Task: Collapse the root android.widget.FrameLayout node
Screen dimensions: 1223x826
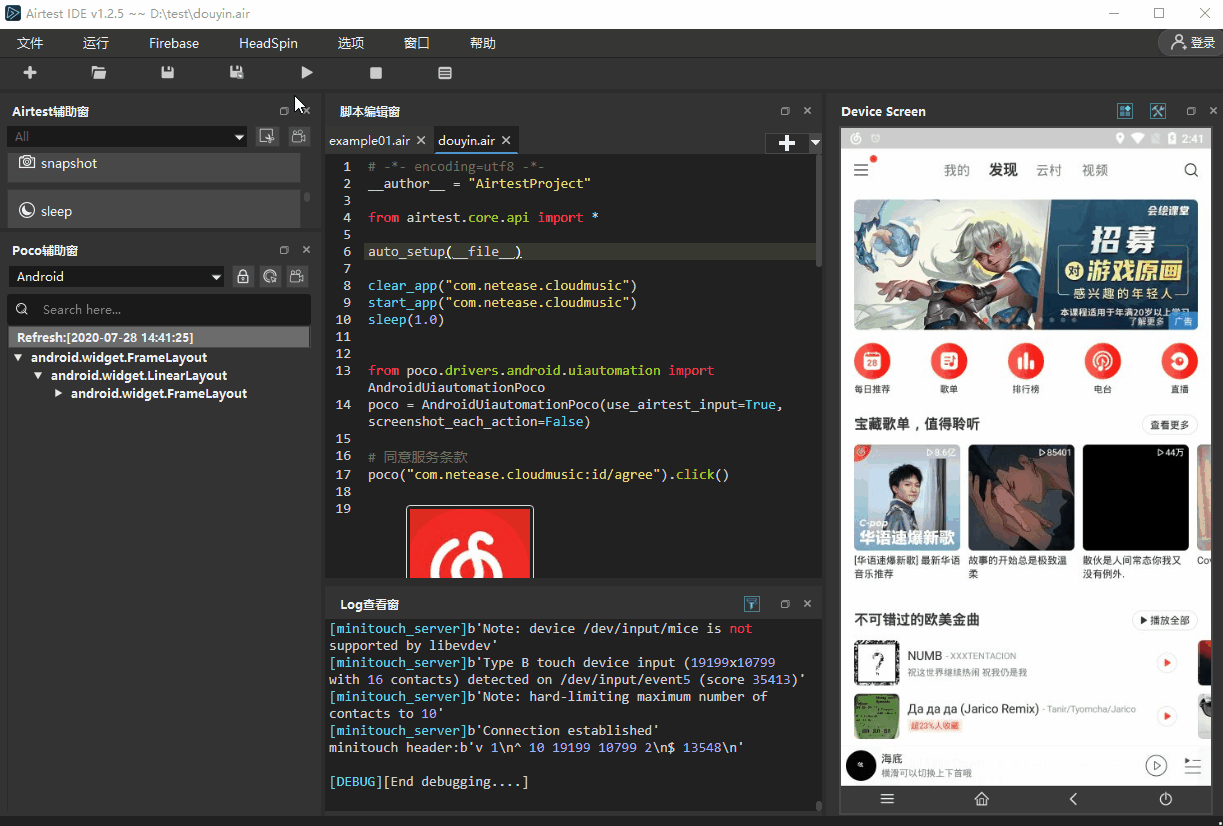Action: (x=19, y=357)
